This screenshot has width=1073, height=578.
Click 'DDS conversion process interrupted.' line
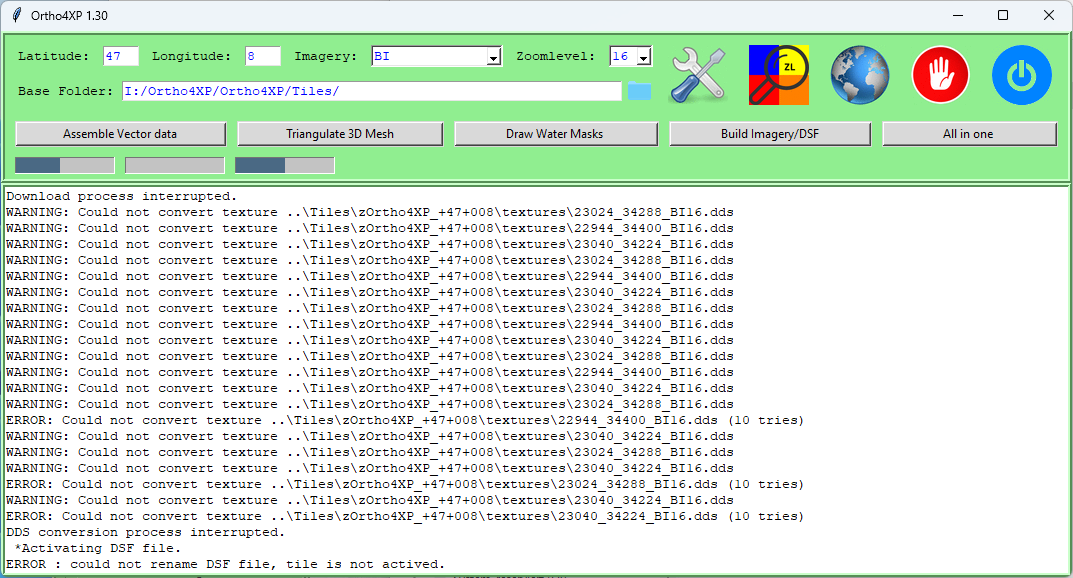coord(146,532)
